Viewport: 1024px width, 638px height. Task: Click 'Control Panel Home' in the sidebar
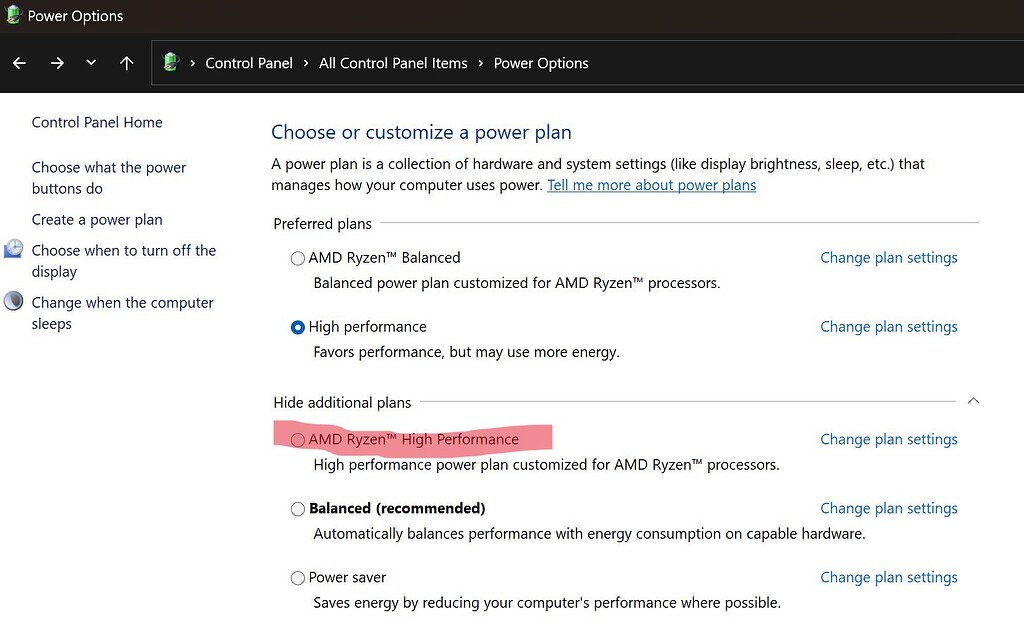tap(97, 122)
